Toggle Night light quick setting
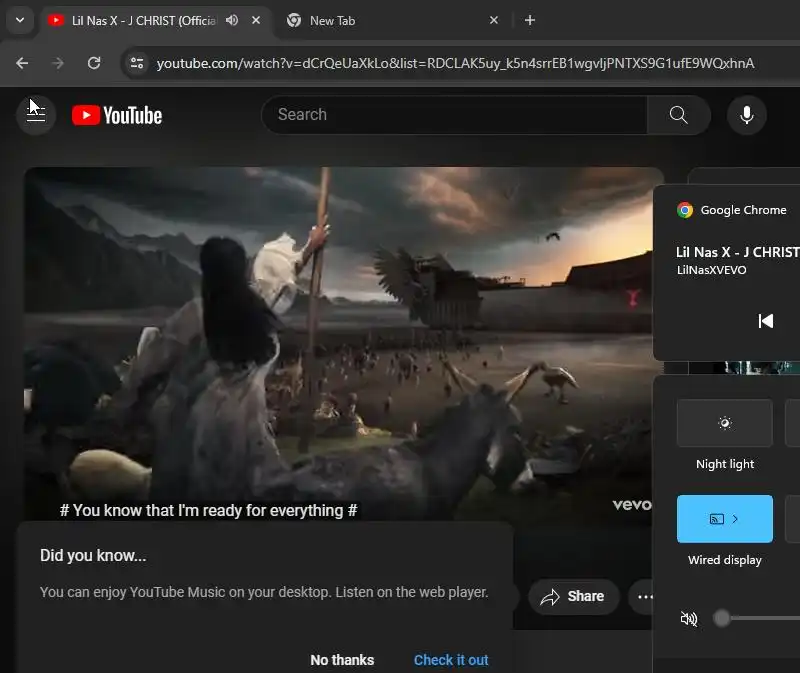Viewport: 800px width, 673px height. tap(724, 423)
